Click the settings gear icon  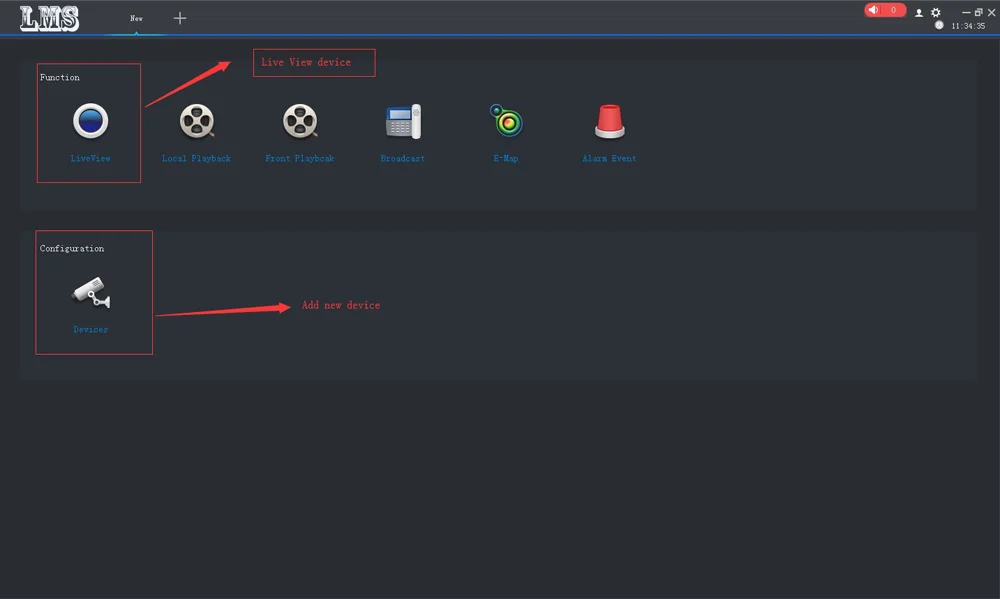tap(936, 13)
